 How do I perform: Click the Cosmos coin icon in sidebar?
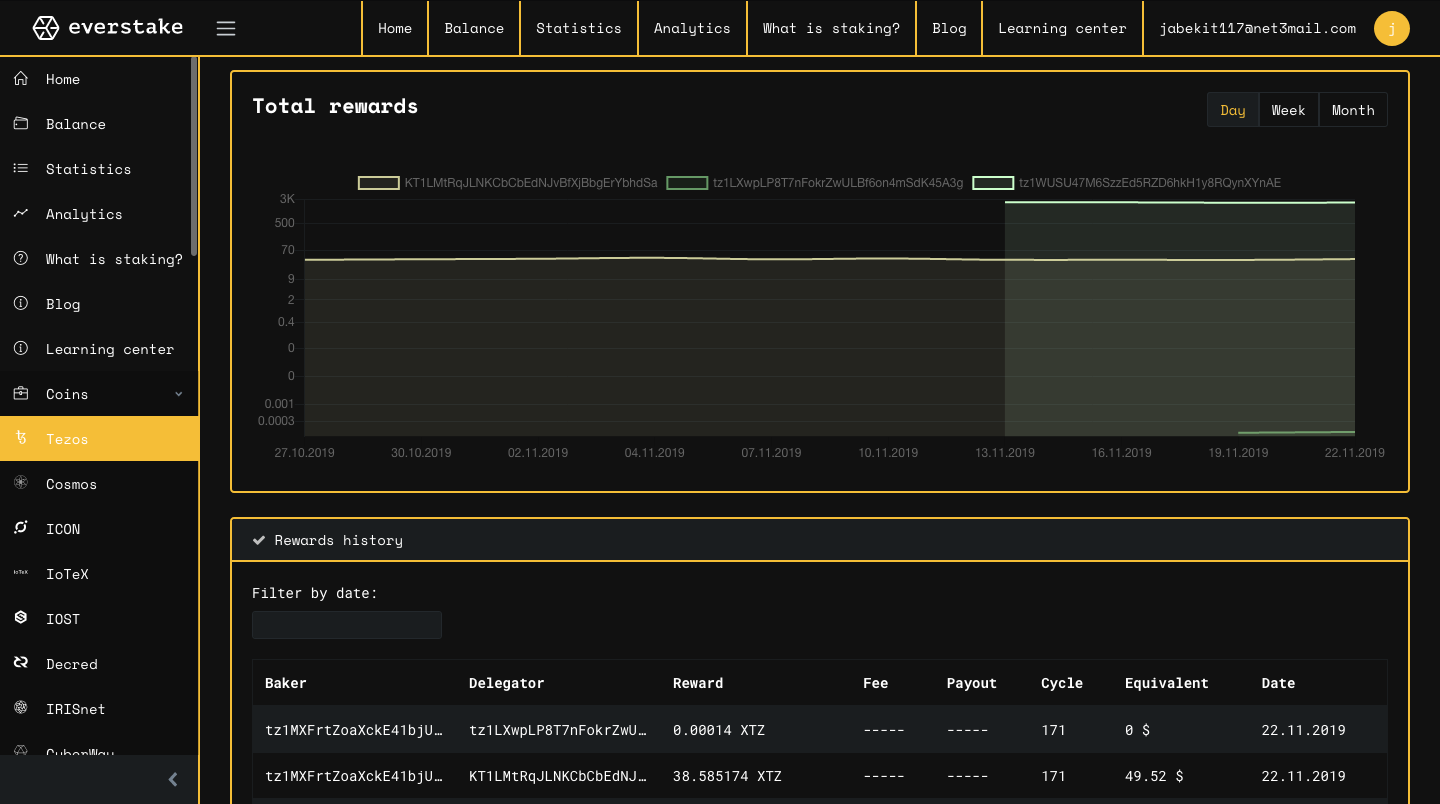coord(20,483)
